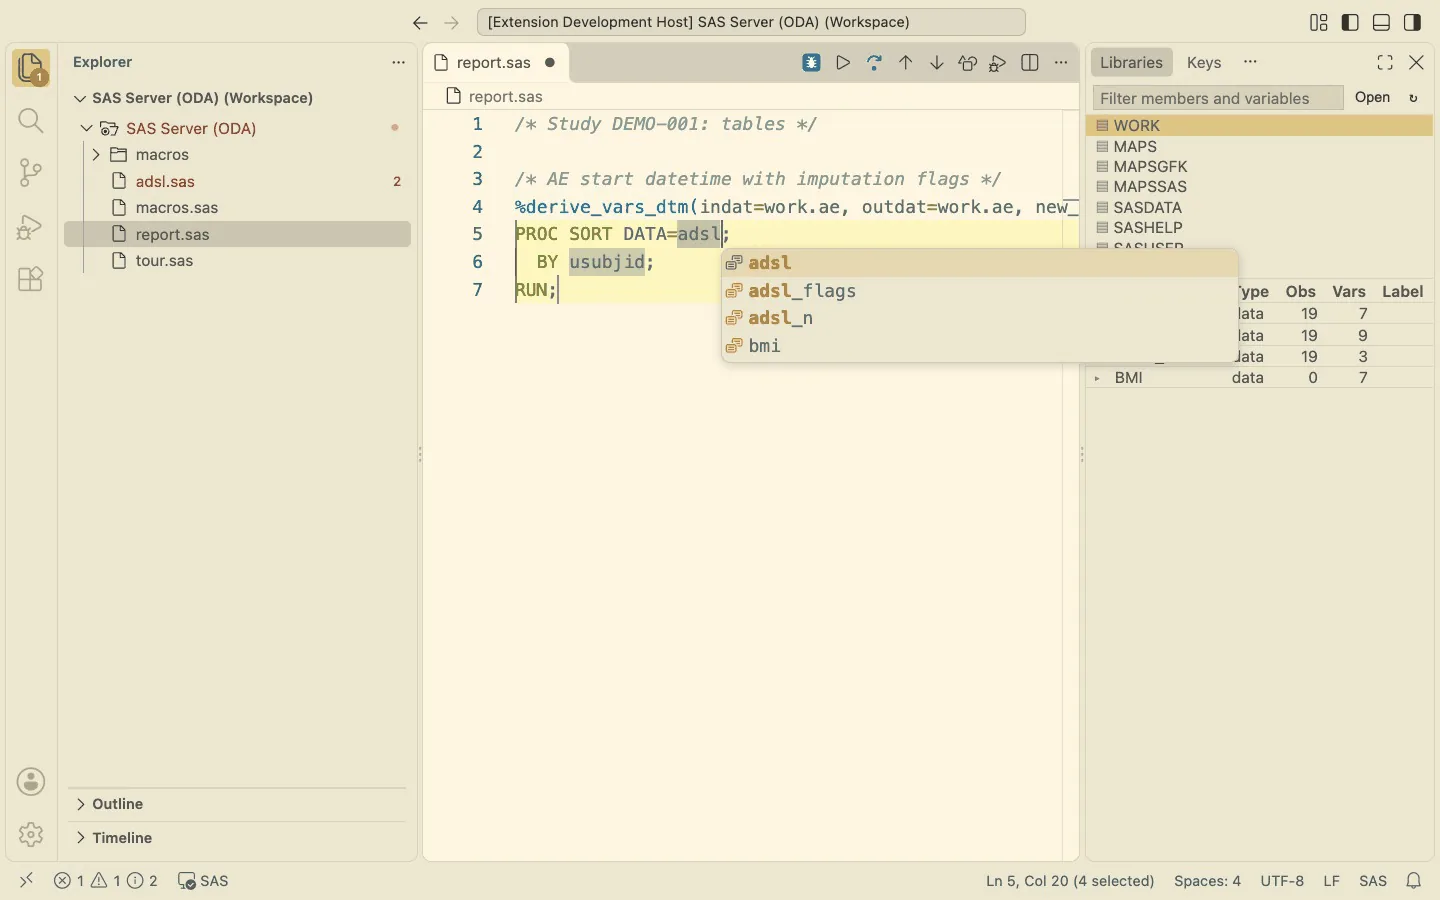Select the report.sas editor tab
The height and width of the screenshot is (900, 1440).
495,63
